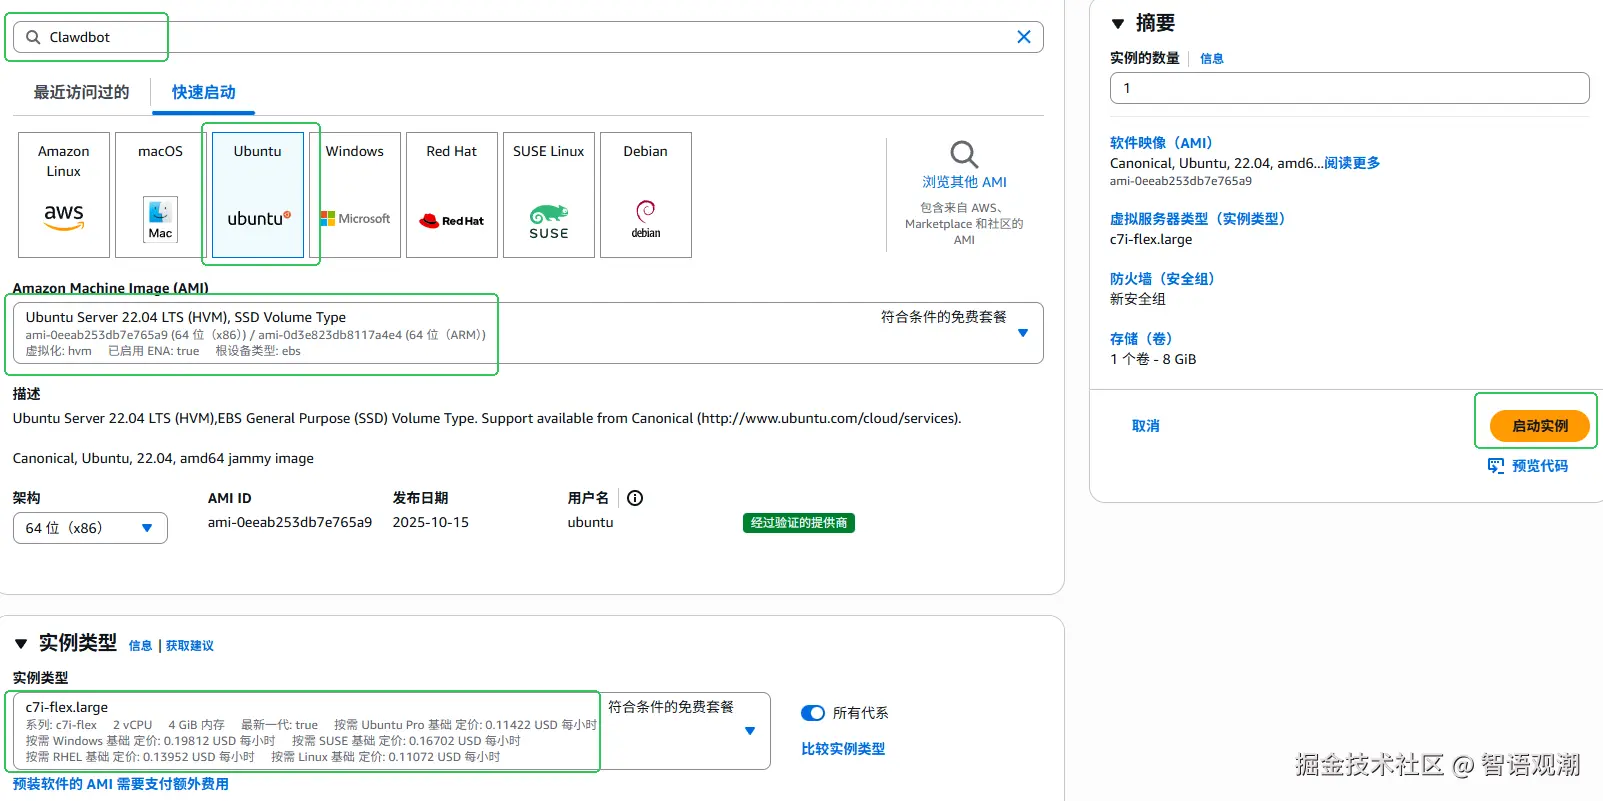
Task: Click the search magnifier icon beside Clawdbot
Action: (x=33, y=37)
